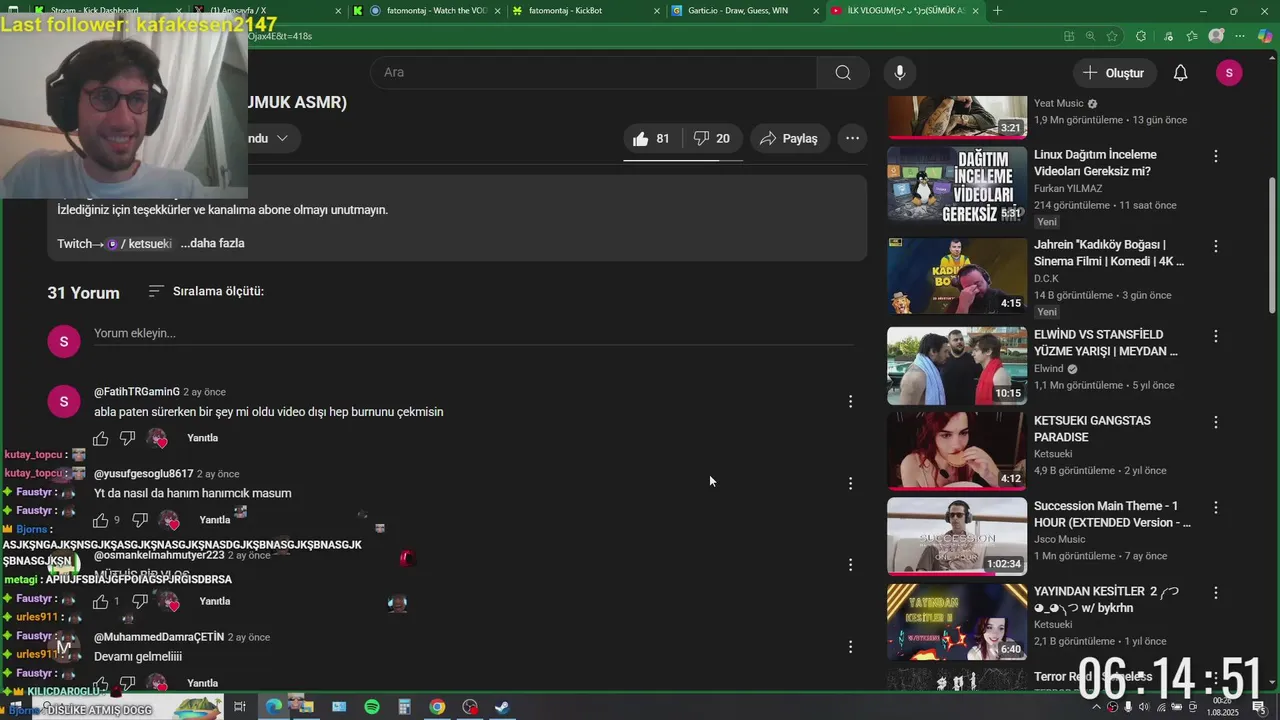Viewport: 1280px width, 720px height.
Task: Like the yusufgesoglu8617 comment
Action: point(101,520)
